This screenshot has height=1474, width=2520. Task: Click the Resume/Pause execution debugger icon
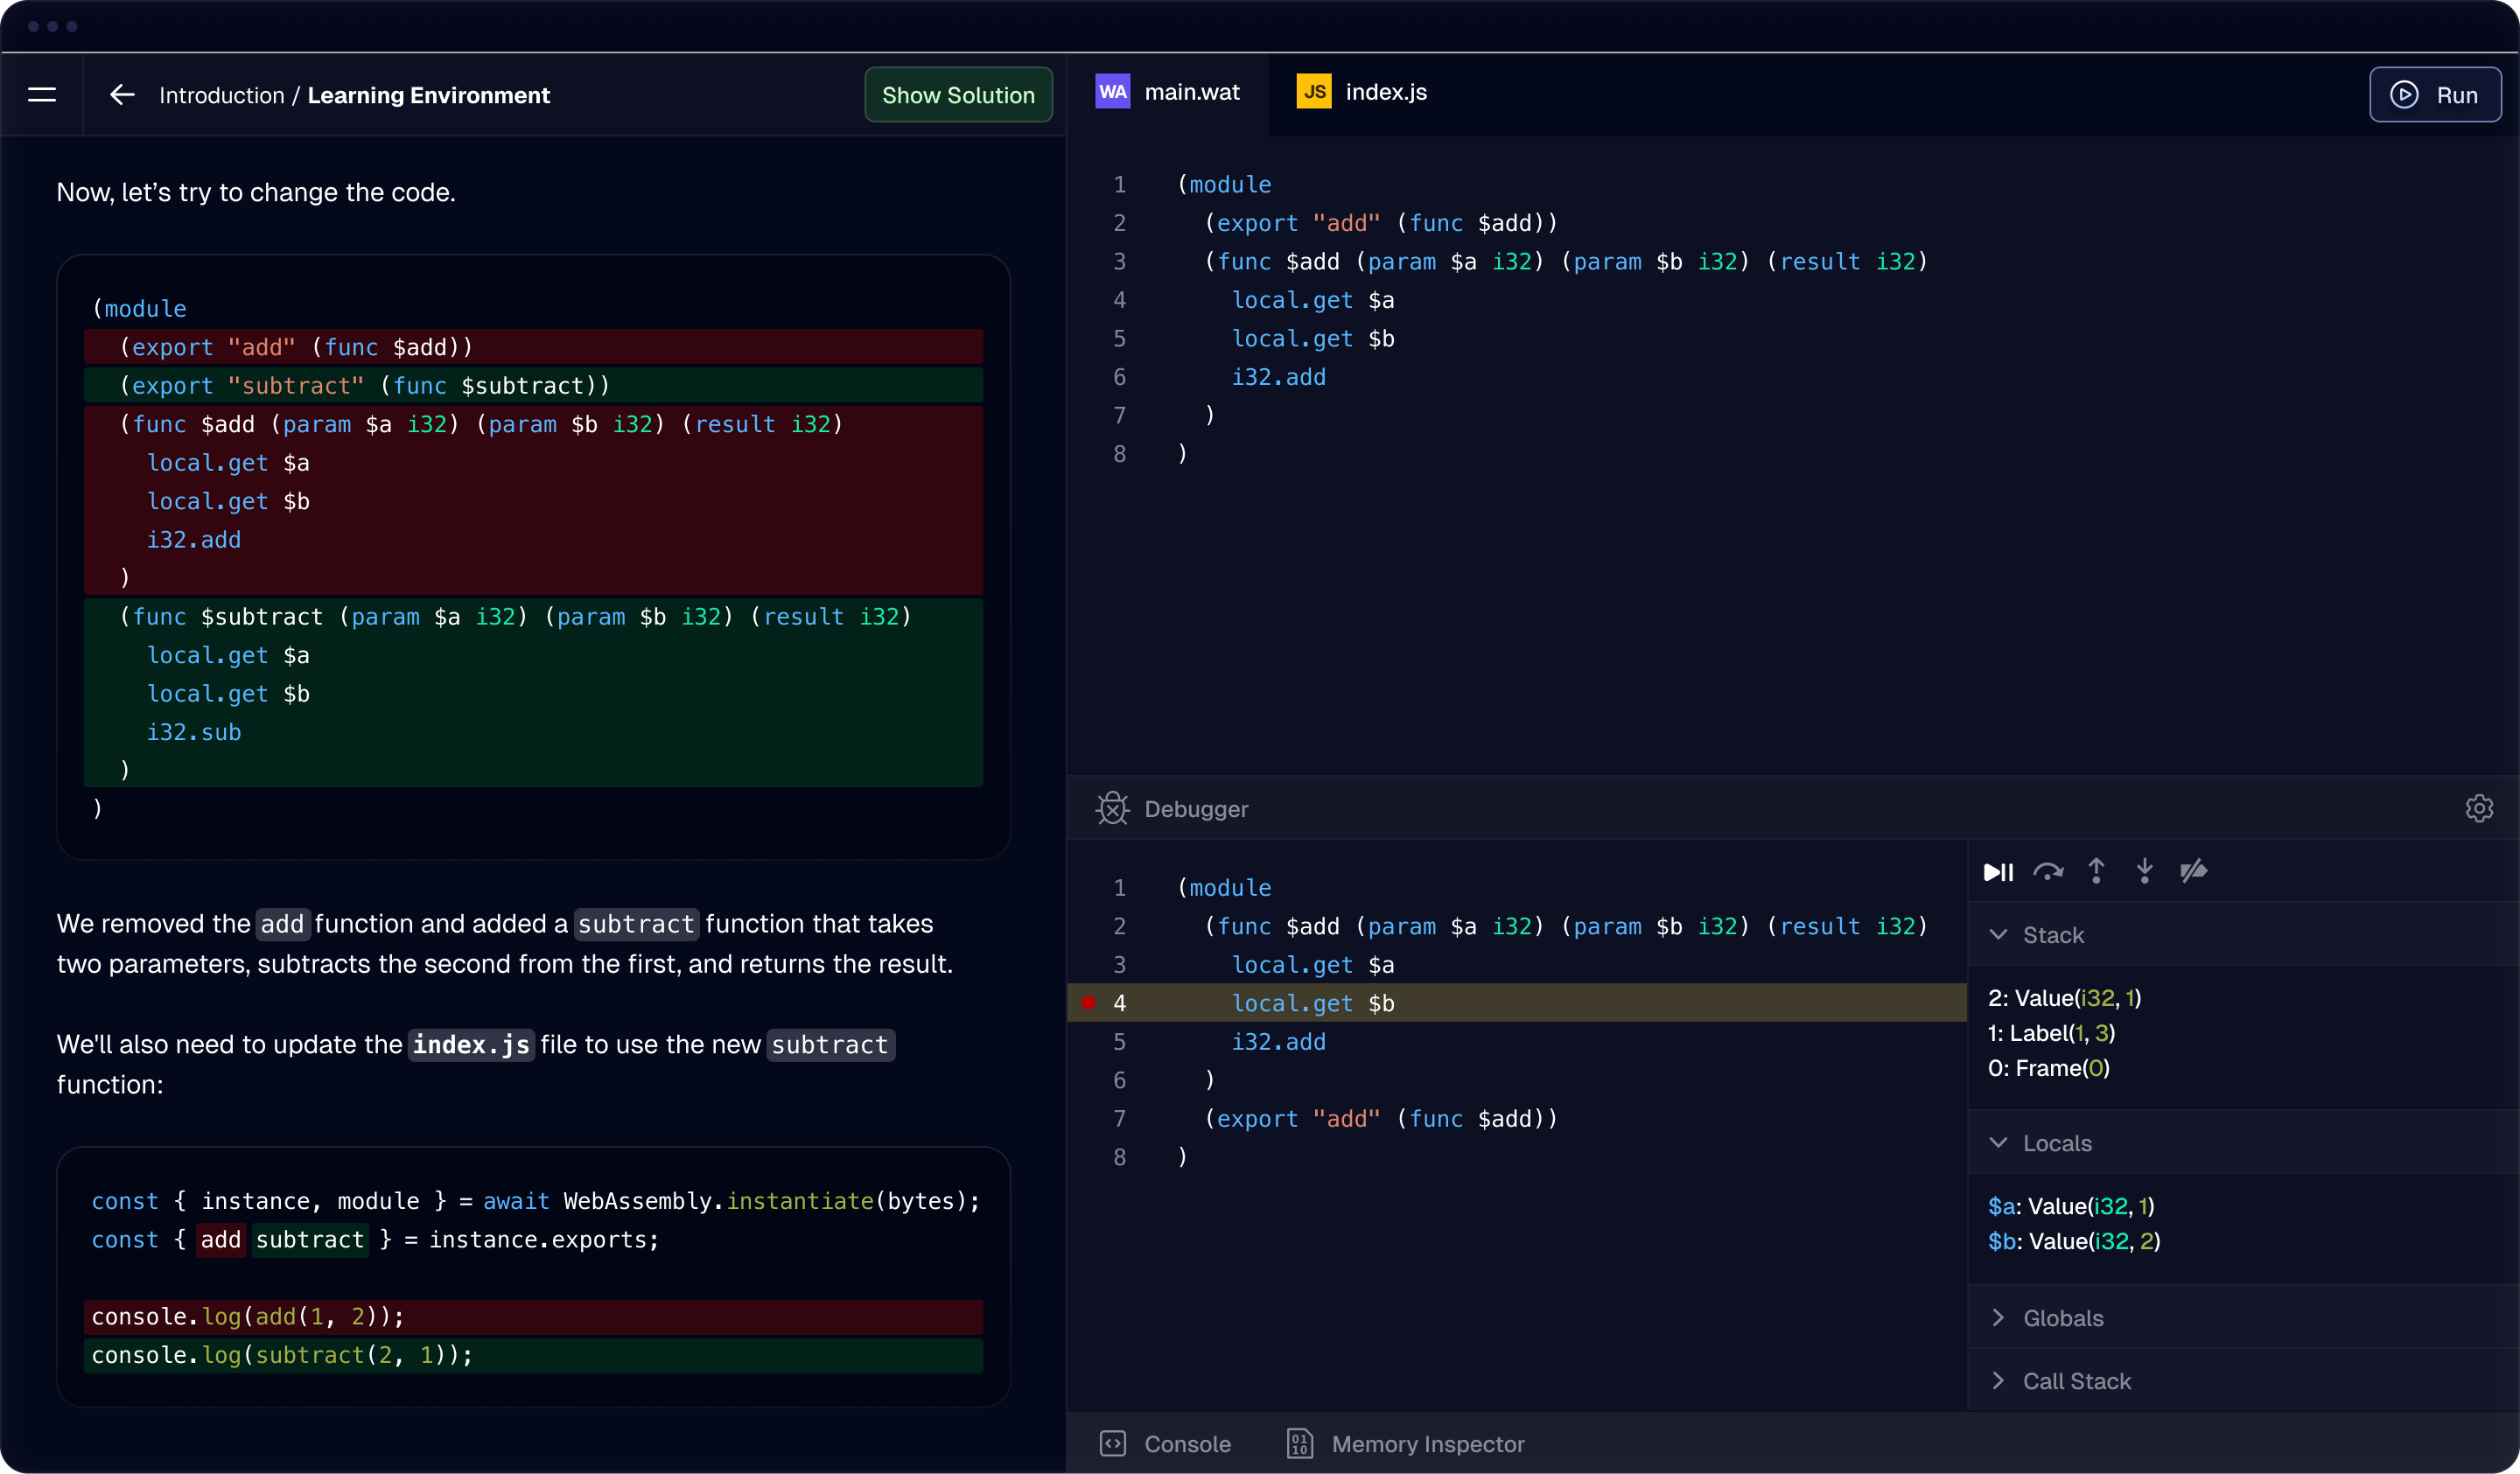pyautogui.click(x=1997, y=871)
